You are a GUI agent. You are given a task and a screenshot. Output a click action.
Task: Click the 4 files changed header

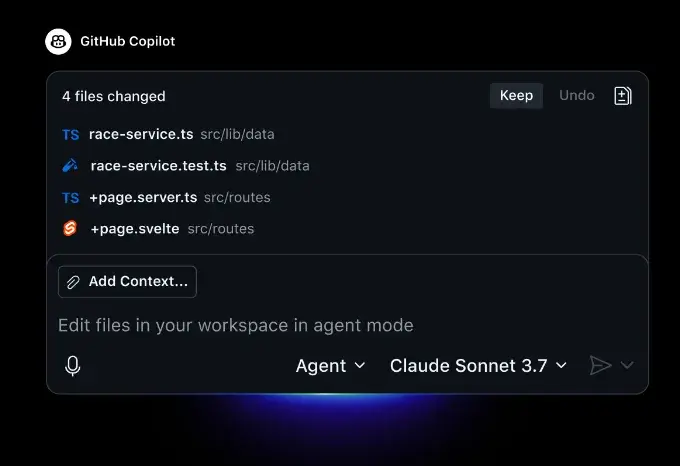pos(114,97)
